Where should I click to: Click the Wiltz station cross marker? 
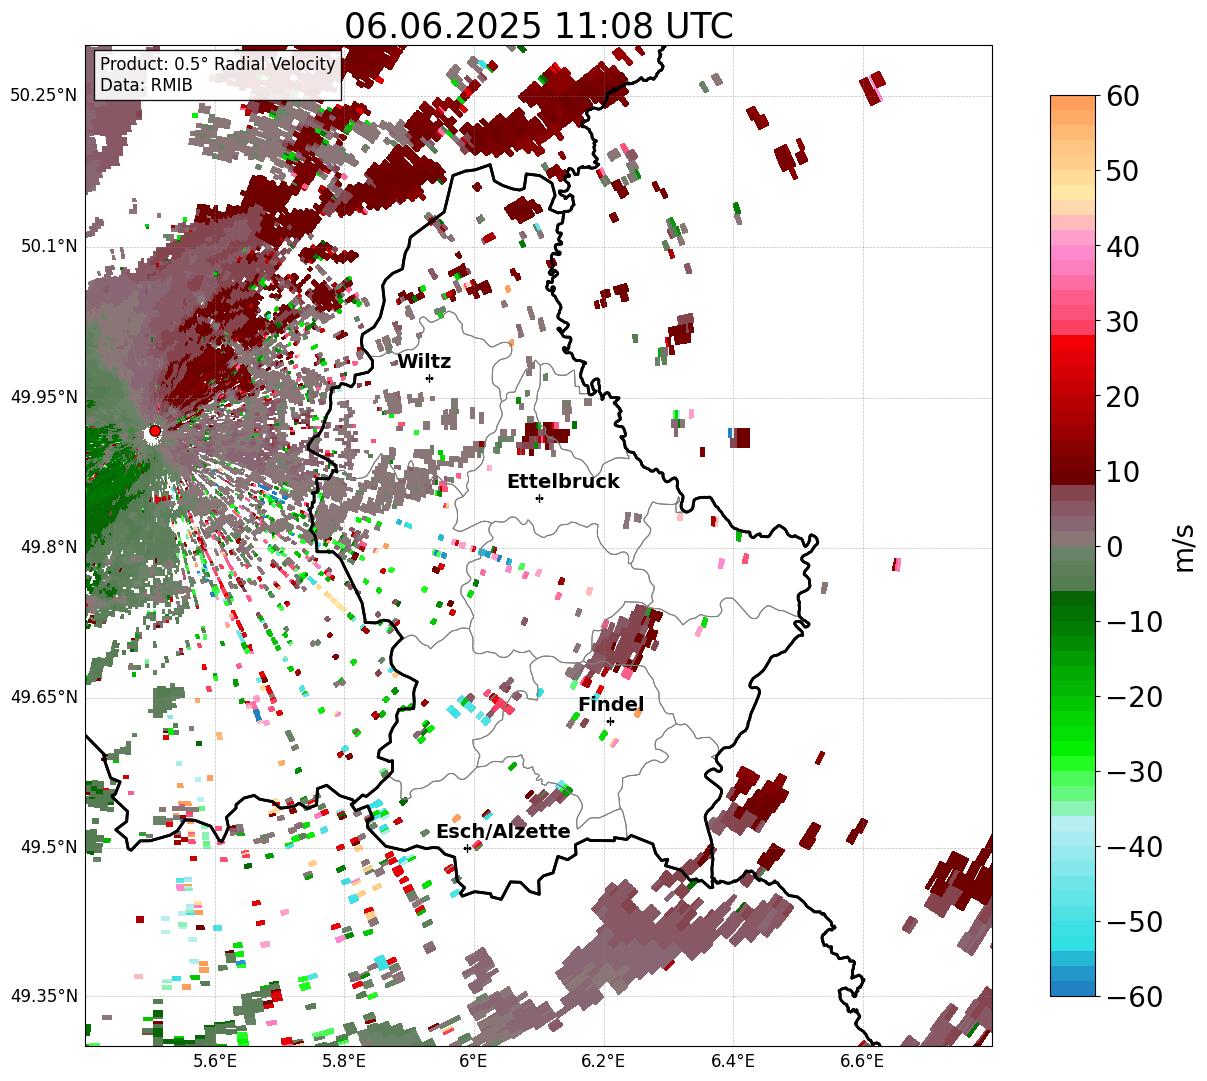pos(429,378)
